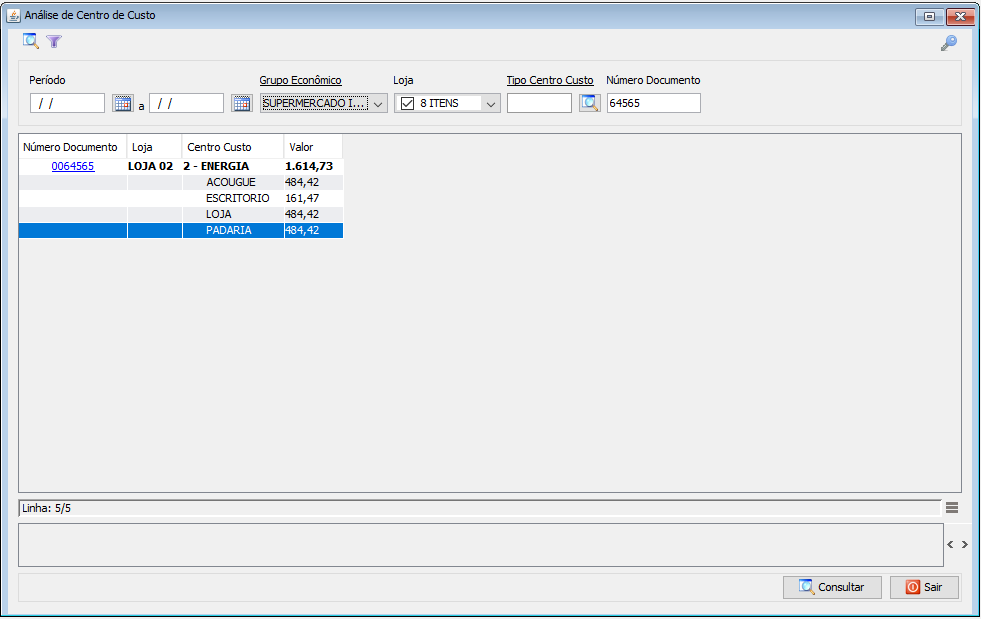The height and width of the screenshot is (619, 981).
Task: Open the Loja dropdown arrow
Action: (x=490, y=103)
